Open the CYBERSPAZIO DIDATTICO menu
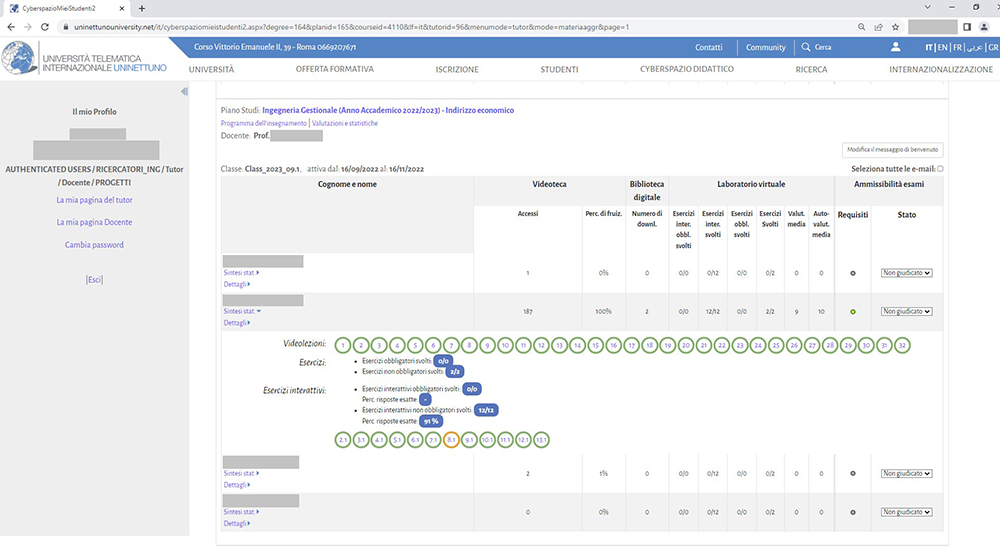Screen dimensions: 1000x547 pyautogui.click(x=686, y=69)
